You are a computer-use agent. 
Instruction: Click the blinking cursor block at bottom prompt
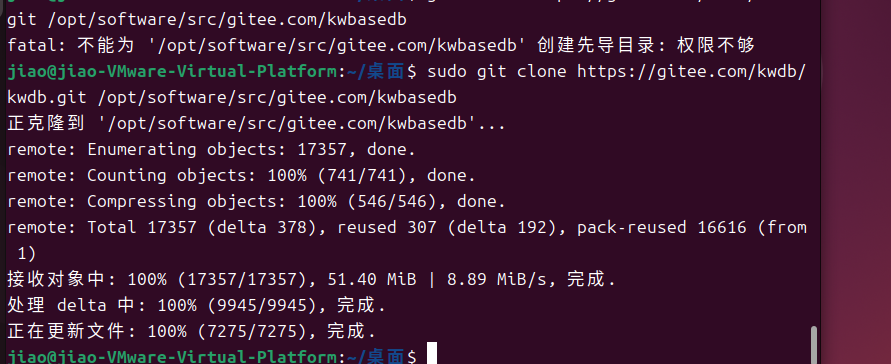click(431, 353)
